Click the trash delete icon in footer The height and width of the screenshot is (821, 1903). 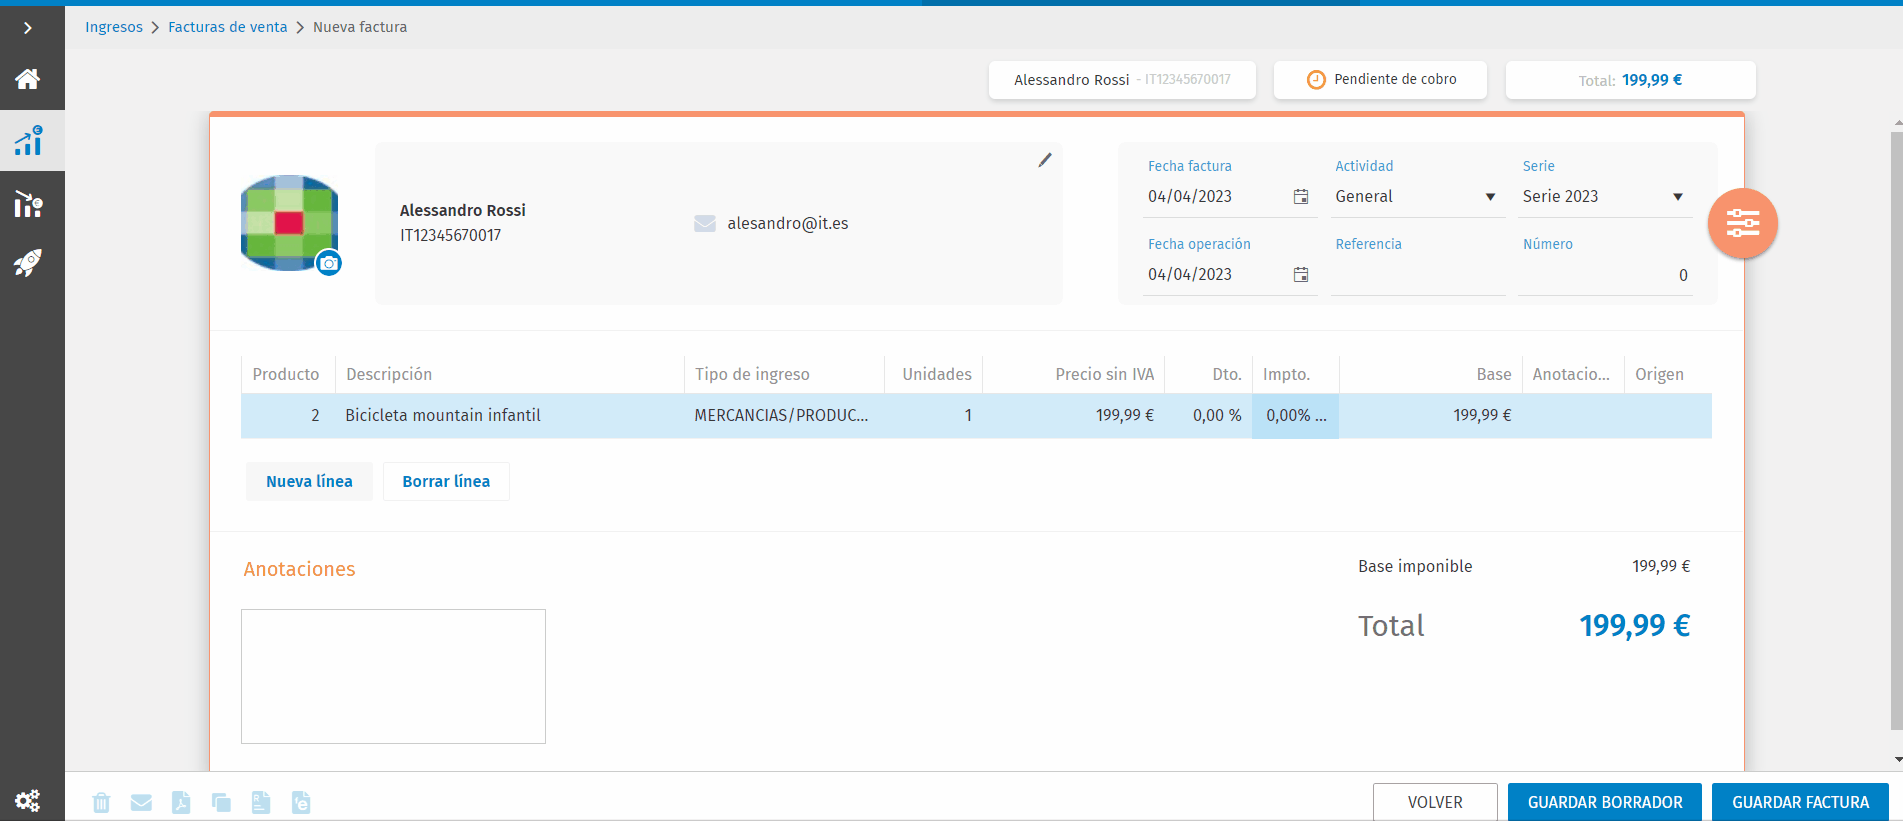(101, 802)
